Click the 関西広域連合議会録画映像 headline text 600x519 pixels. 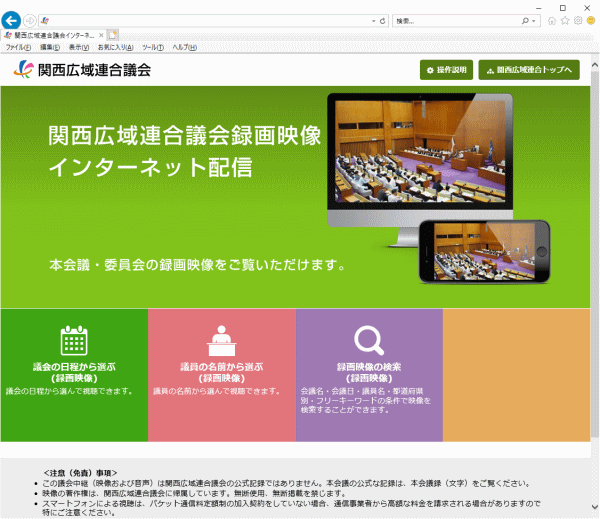(x=184, y=135)
